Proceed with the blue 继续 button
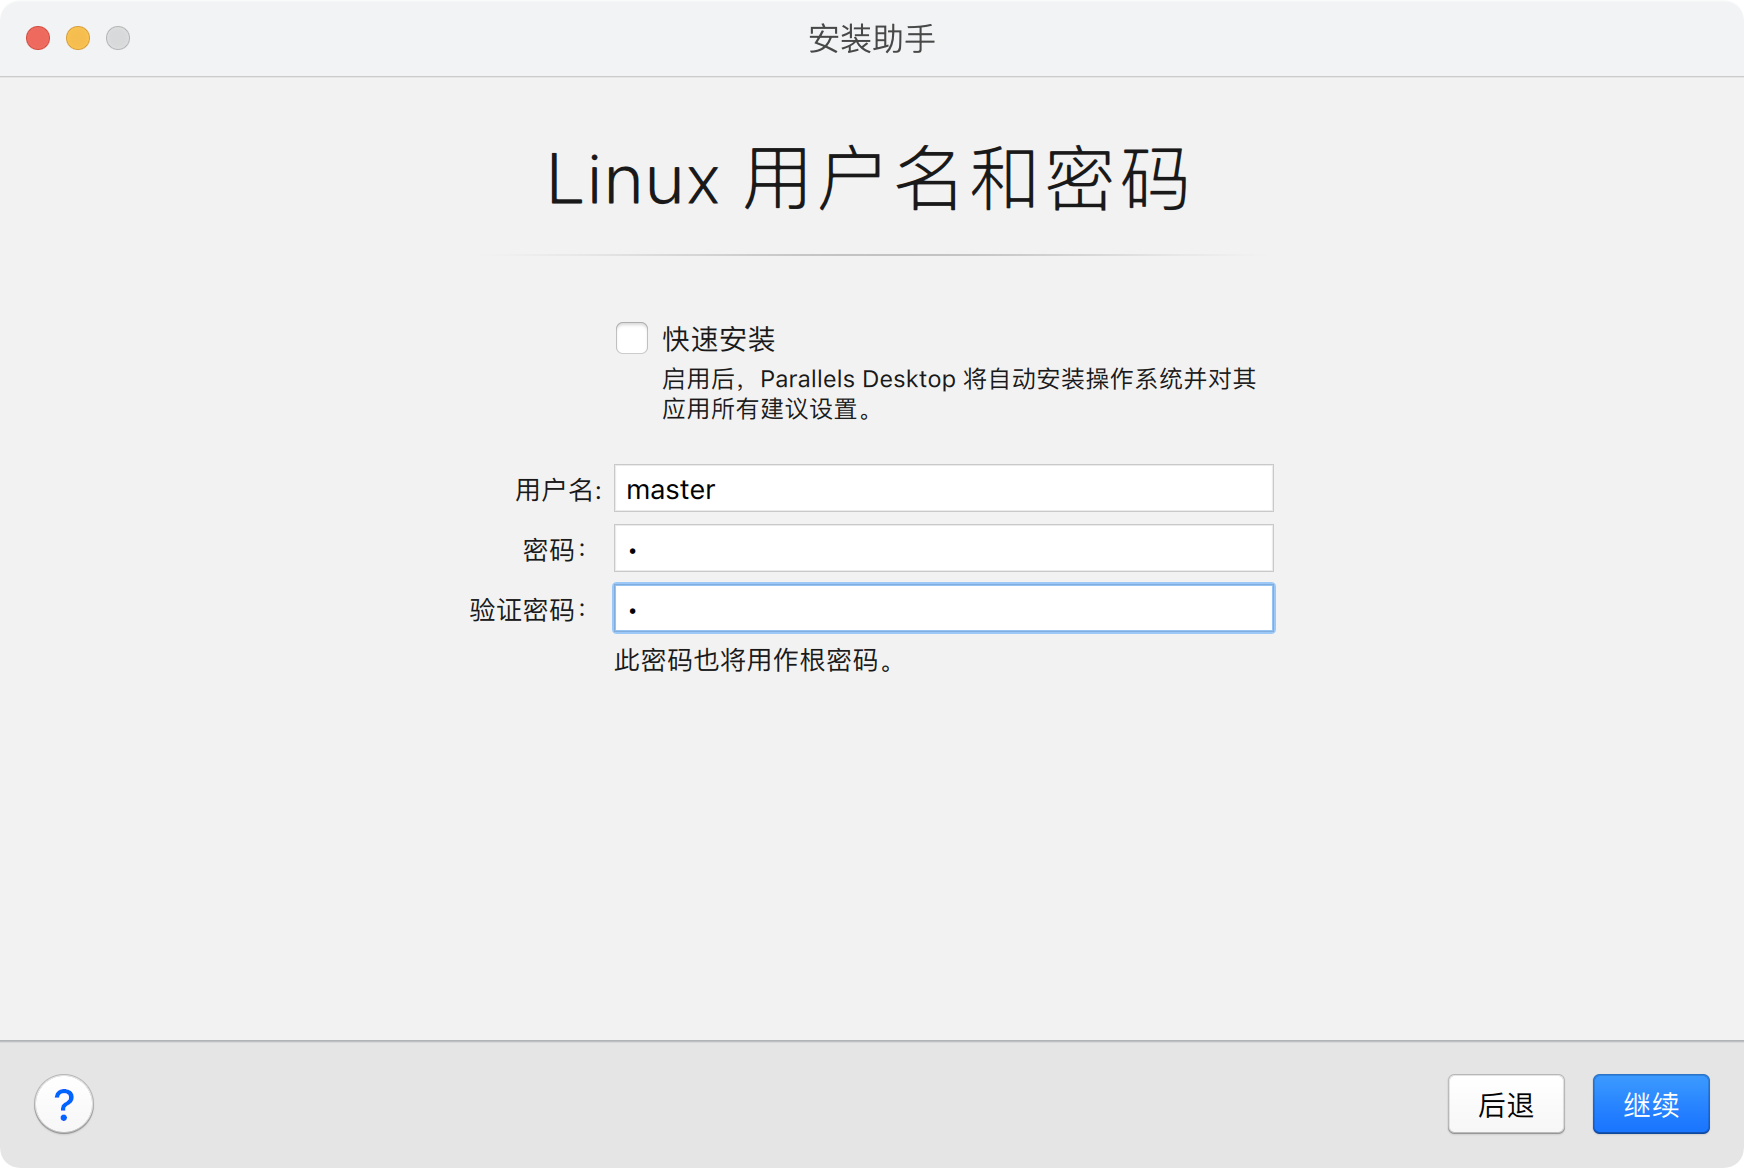The image size is (1744, 1168). click(x=1651, y=1104)
